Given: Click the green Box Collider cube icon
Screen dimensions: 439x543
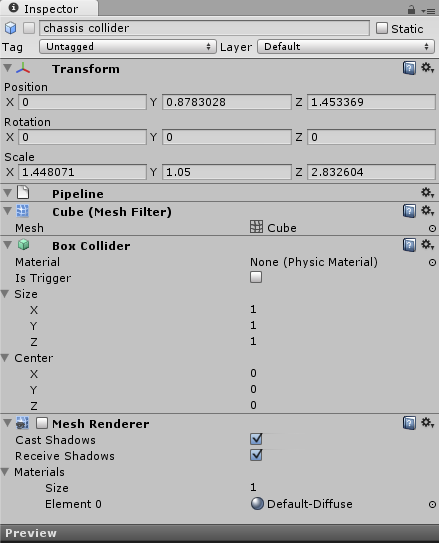Looking at the screenshot, I should coord(23,245).
